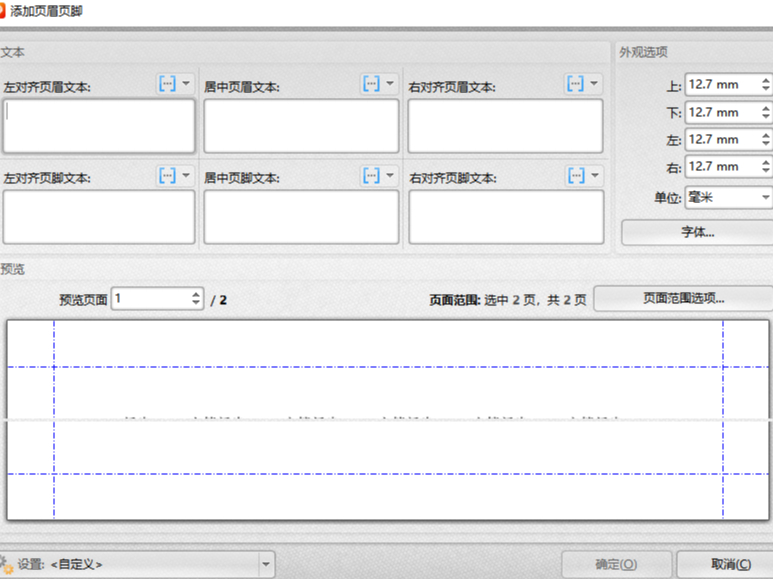Expand macro dropdown arrow for 左对齐页眉文本
This screenshot has width=773, height=579.
click(186, 83)
